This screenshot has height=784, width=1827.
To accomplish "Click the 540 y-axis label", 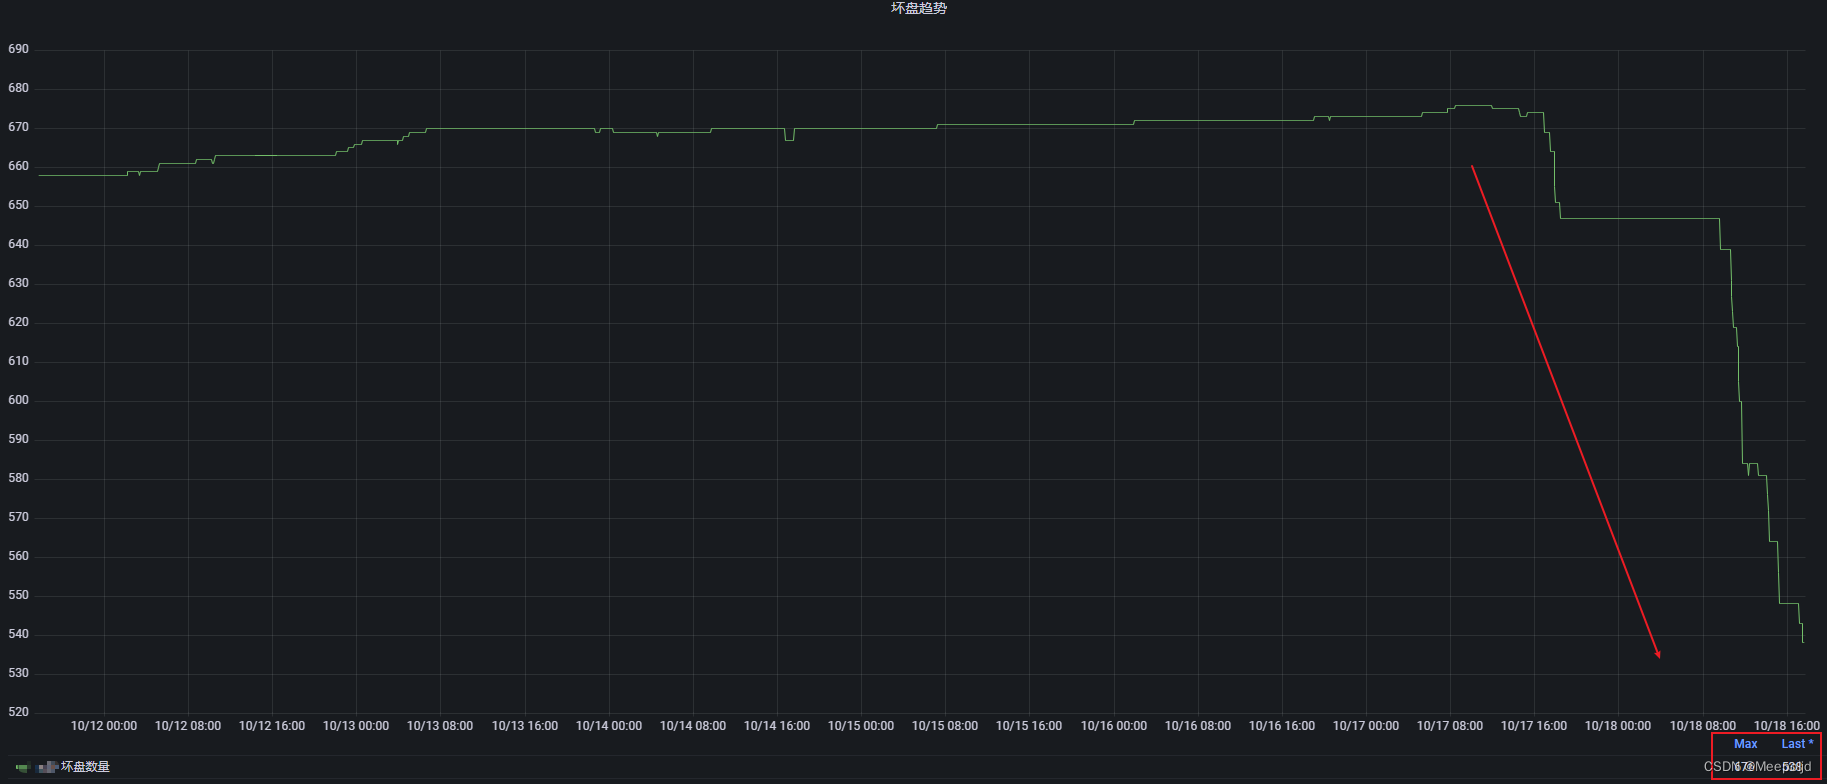I will [18, 634].
